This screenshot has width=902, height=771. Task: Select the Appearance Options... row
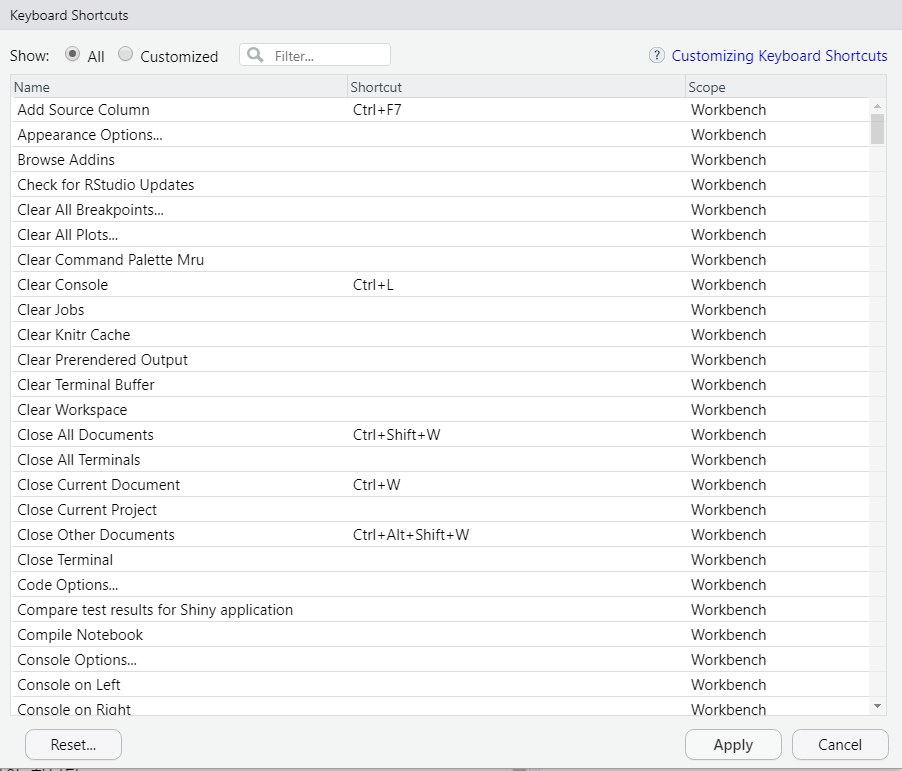(x=440, y=135)
